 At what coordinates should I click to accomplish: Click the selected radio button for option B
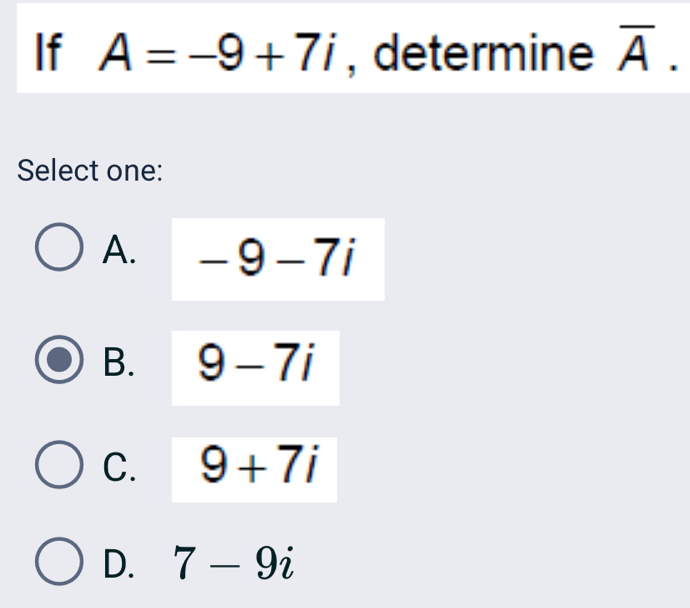[60, 361]
